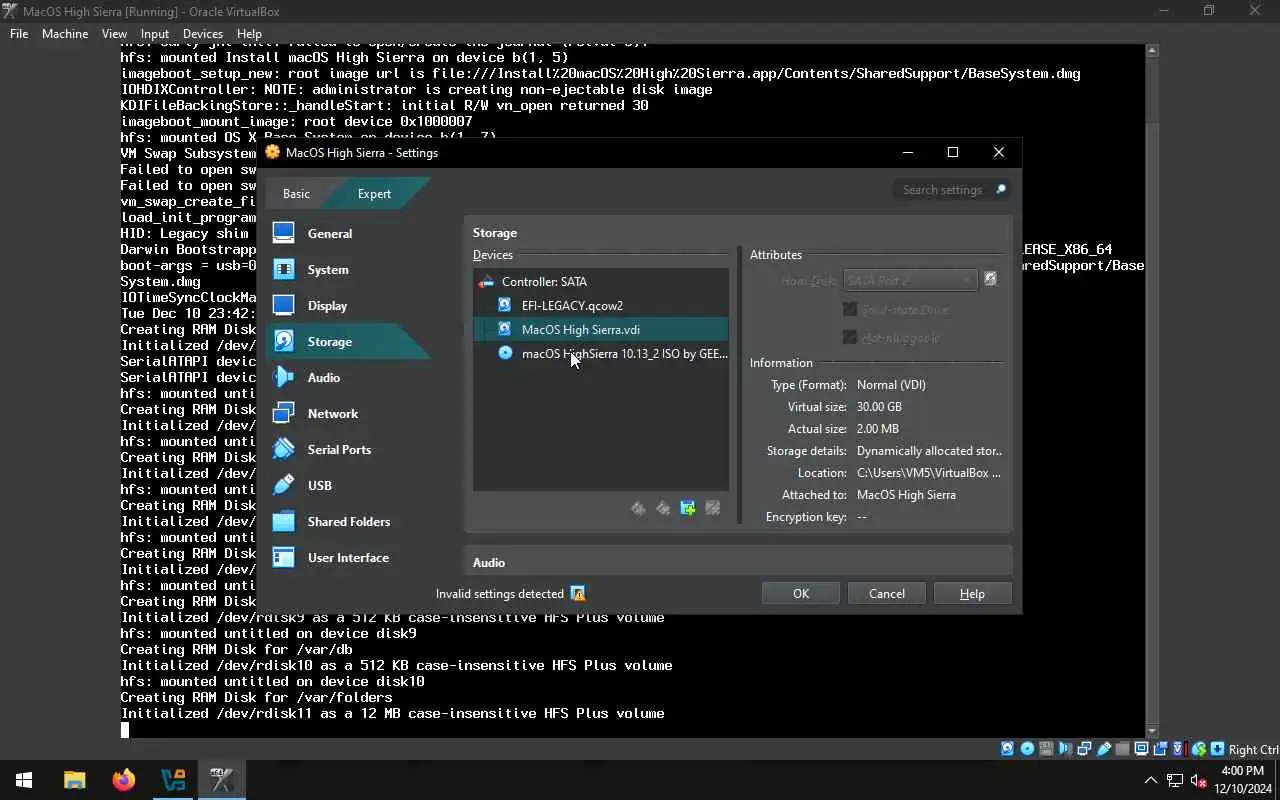Image resolution: width=1280 pixels, height=800 pixels.
Task: Open the System settings category
Action: point(348,269)
